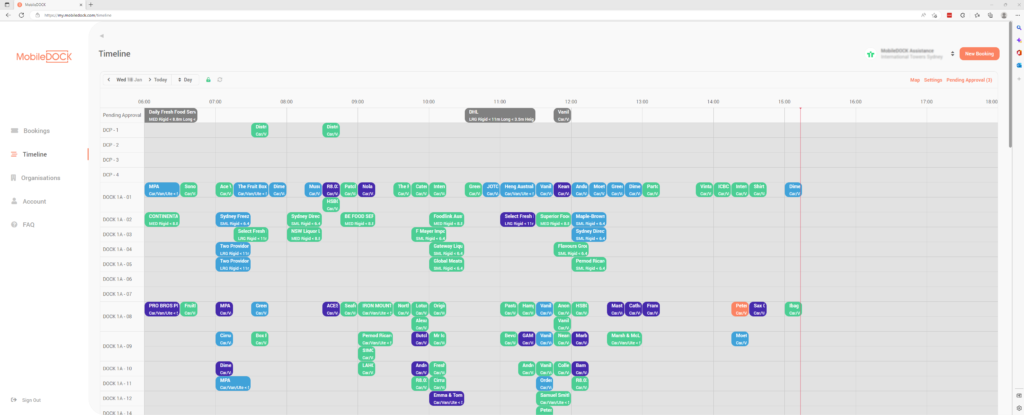This screenshot has width=1024, height=415.
Task: Open the orange Pete booking on DOCK 1A-08
Action: coord(740,309)
